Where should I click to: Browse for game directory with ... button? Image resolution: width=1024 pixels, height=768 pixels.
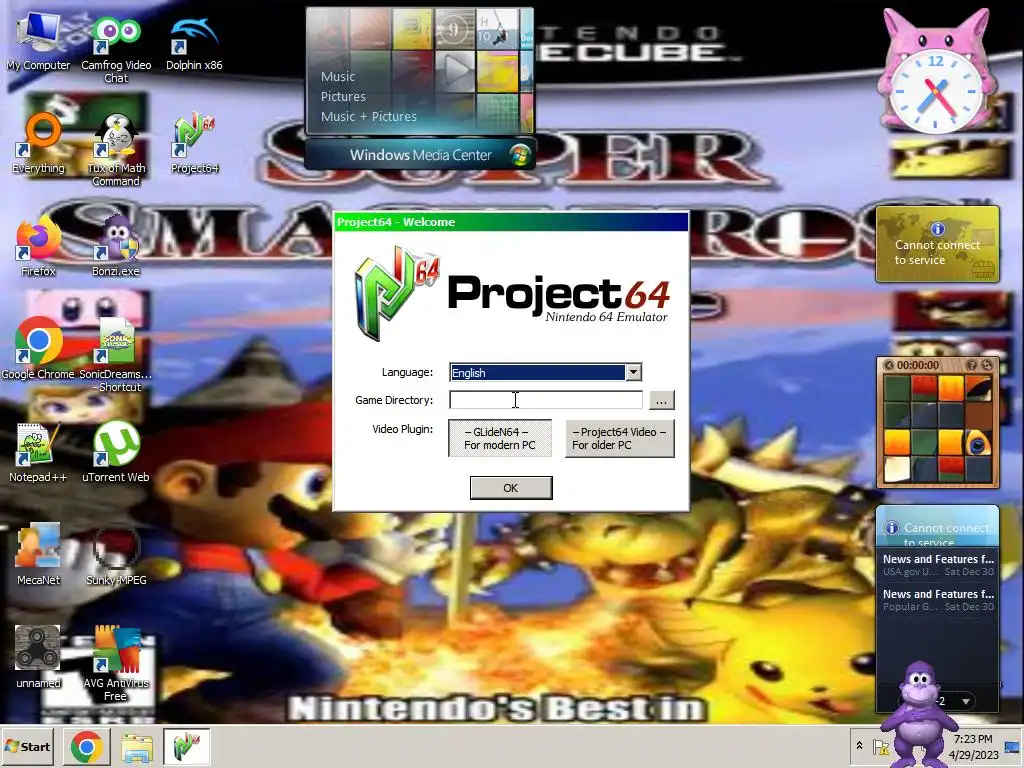[x=661, y=400]
